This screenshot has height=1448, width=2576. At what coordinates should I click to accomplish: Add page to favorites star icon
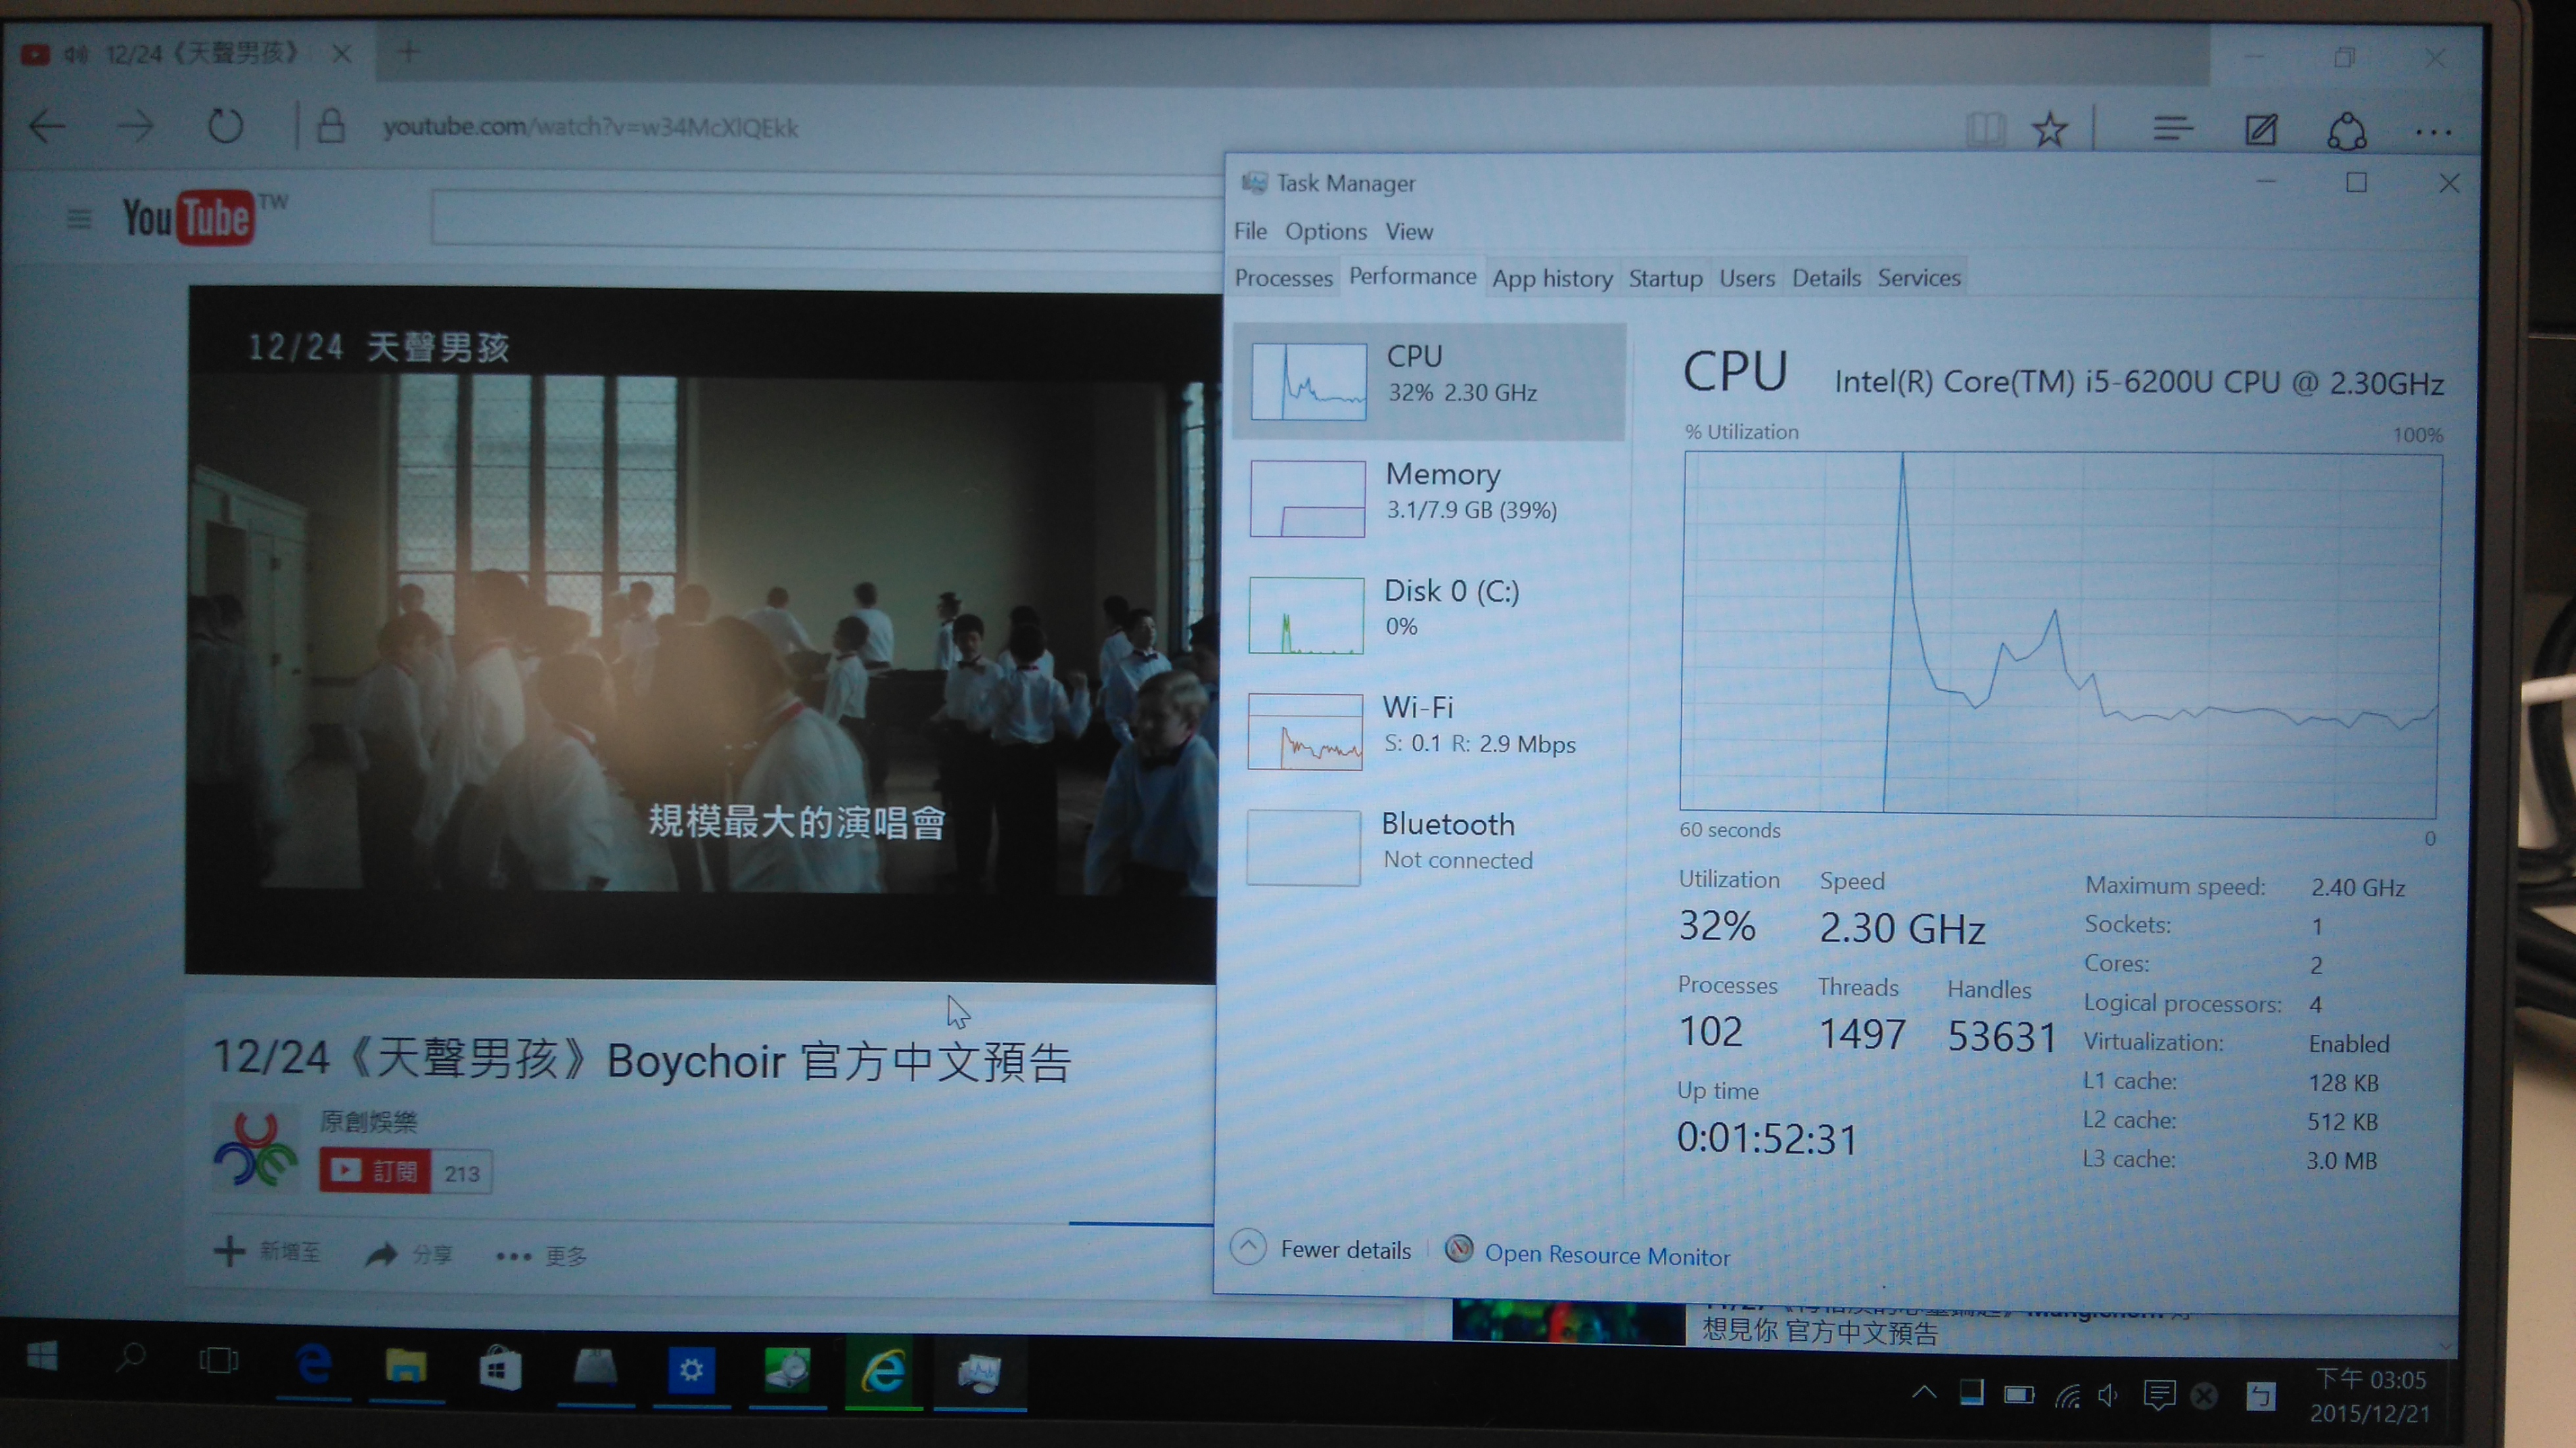(x=2049, y=130)
